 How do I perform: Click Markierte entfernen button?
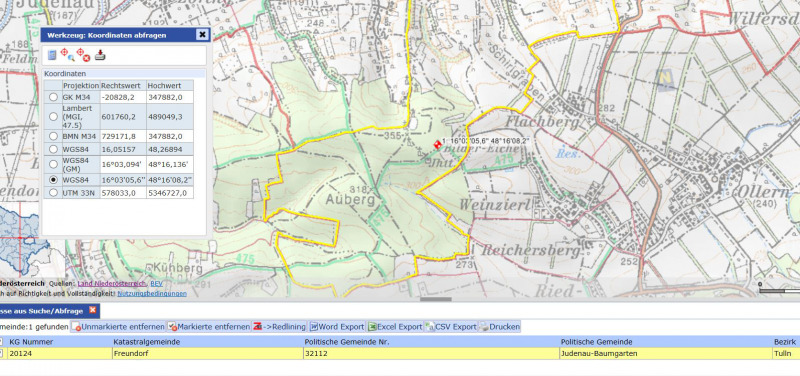(x=209, y=327)
